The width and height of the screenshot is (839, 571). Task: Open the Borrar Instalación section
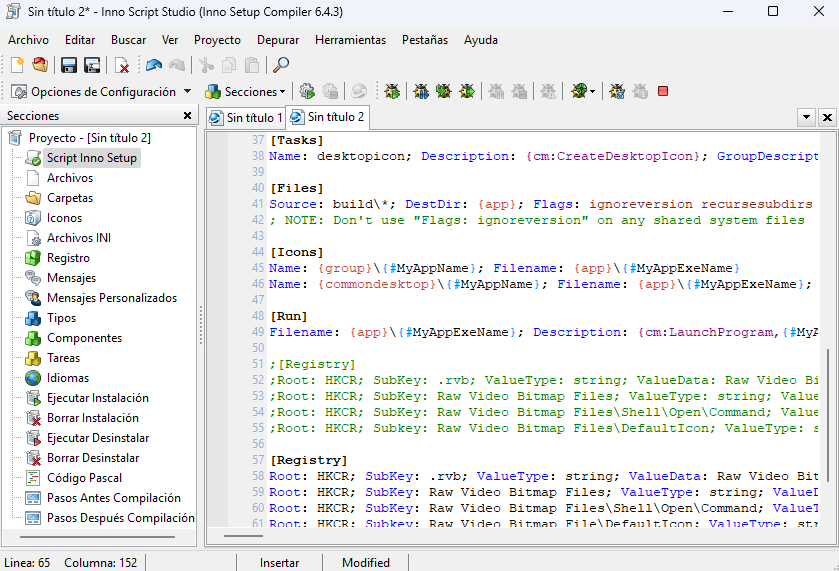pos(93,418)
